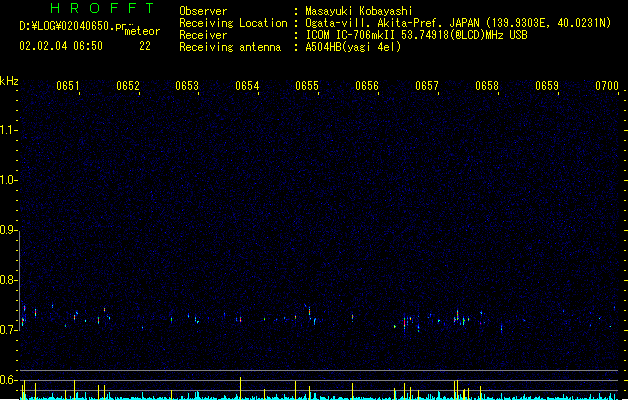Screen dimensions: 629x400
Task: Click the 0659 time axis label
Action: (x=547, y=85)
